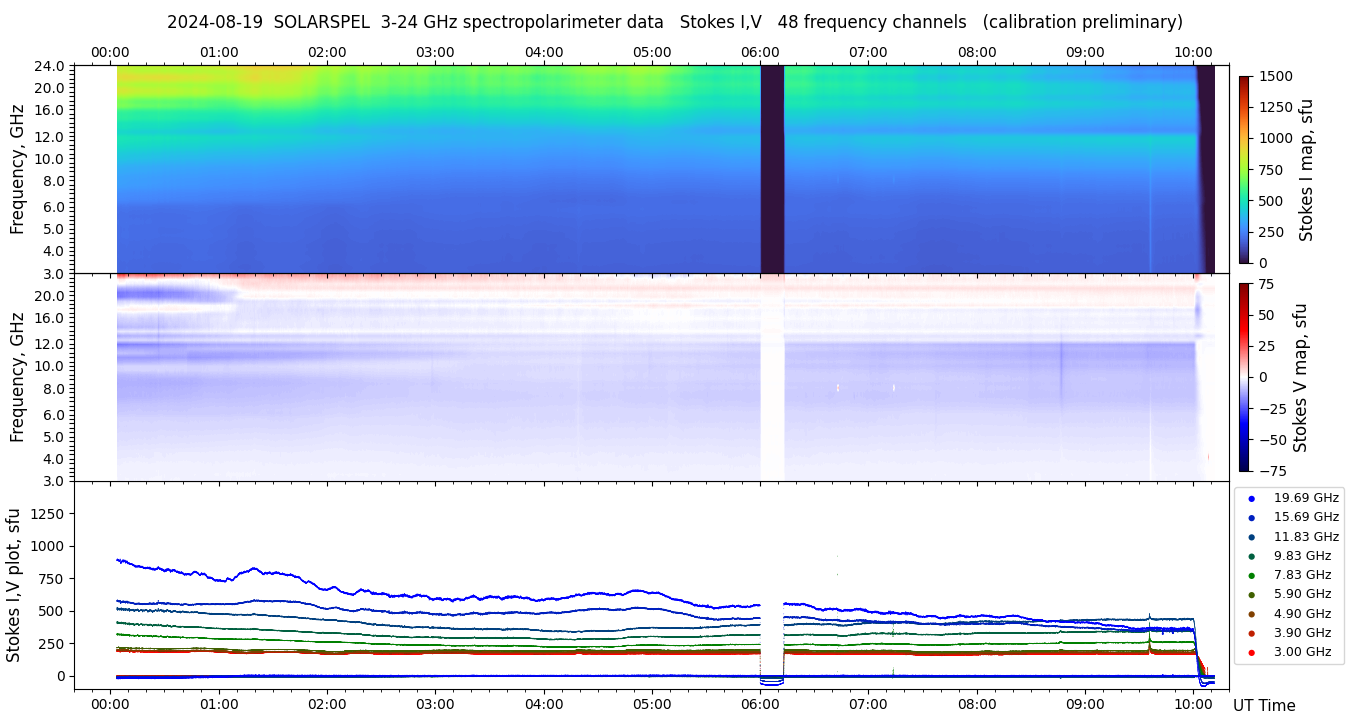The width and height of the screenshot is (1350, 725).
Task: Click the 05:00 tick label on the bottom axis
Action: point(652,704)
